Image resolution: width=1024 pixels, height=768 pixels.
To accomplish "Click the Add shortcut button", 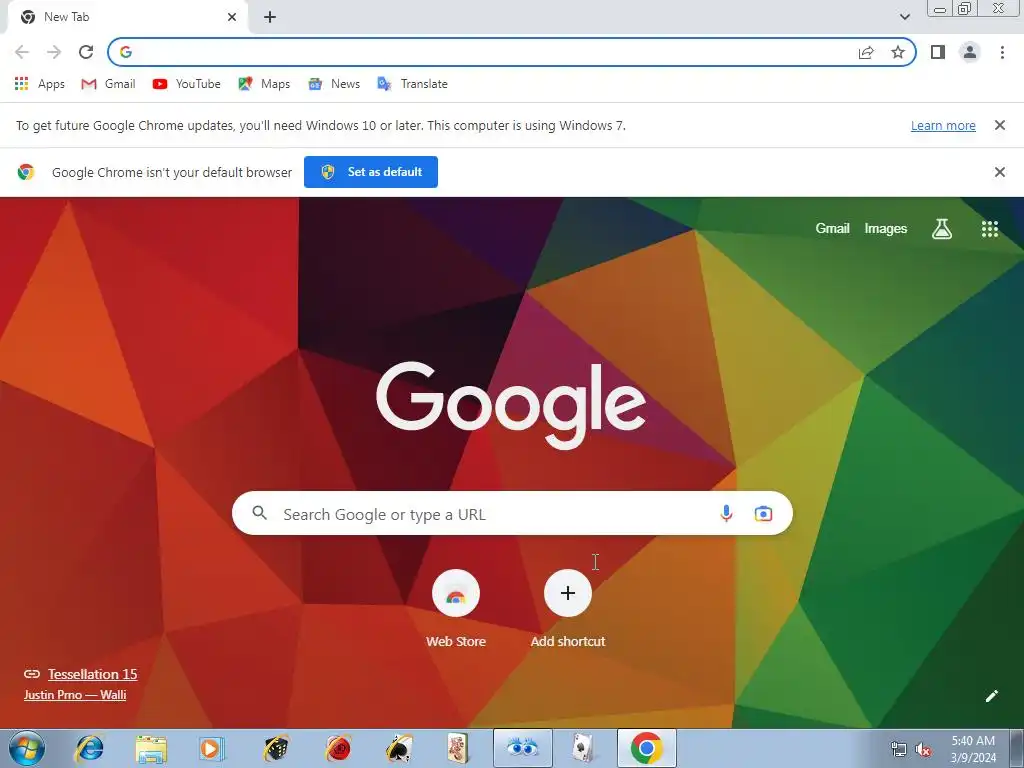I will (568, 608).
